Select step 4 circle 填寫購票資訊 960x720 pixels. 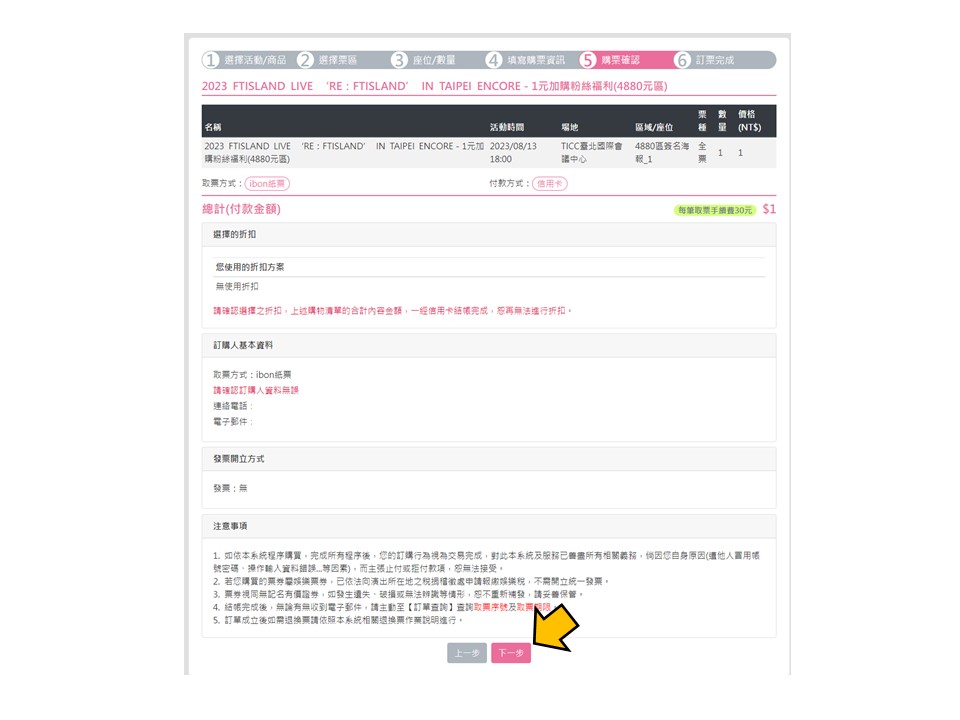click(x=493, y=60)
